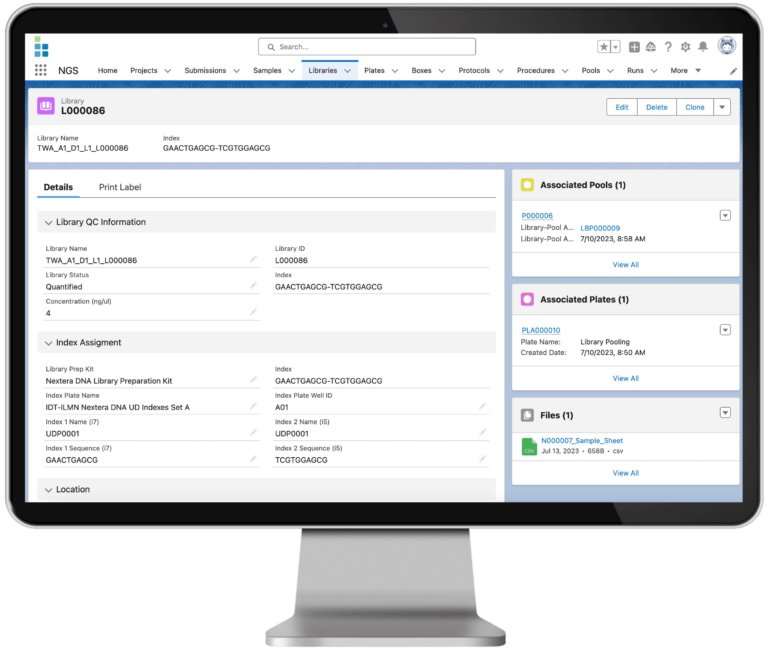Edit Index Plate Well ID pencil icon

pos(482,406)
